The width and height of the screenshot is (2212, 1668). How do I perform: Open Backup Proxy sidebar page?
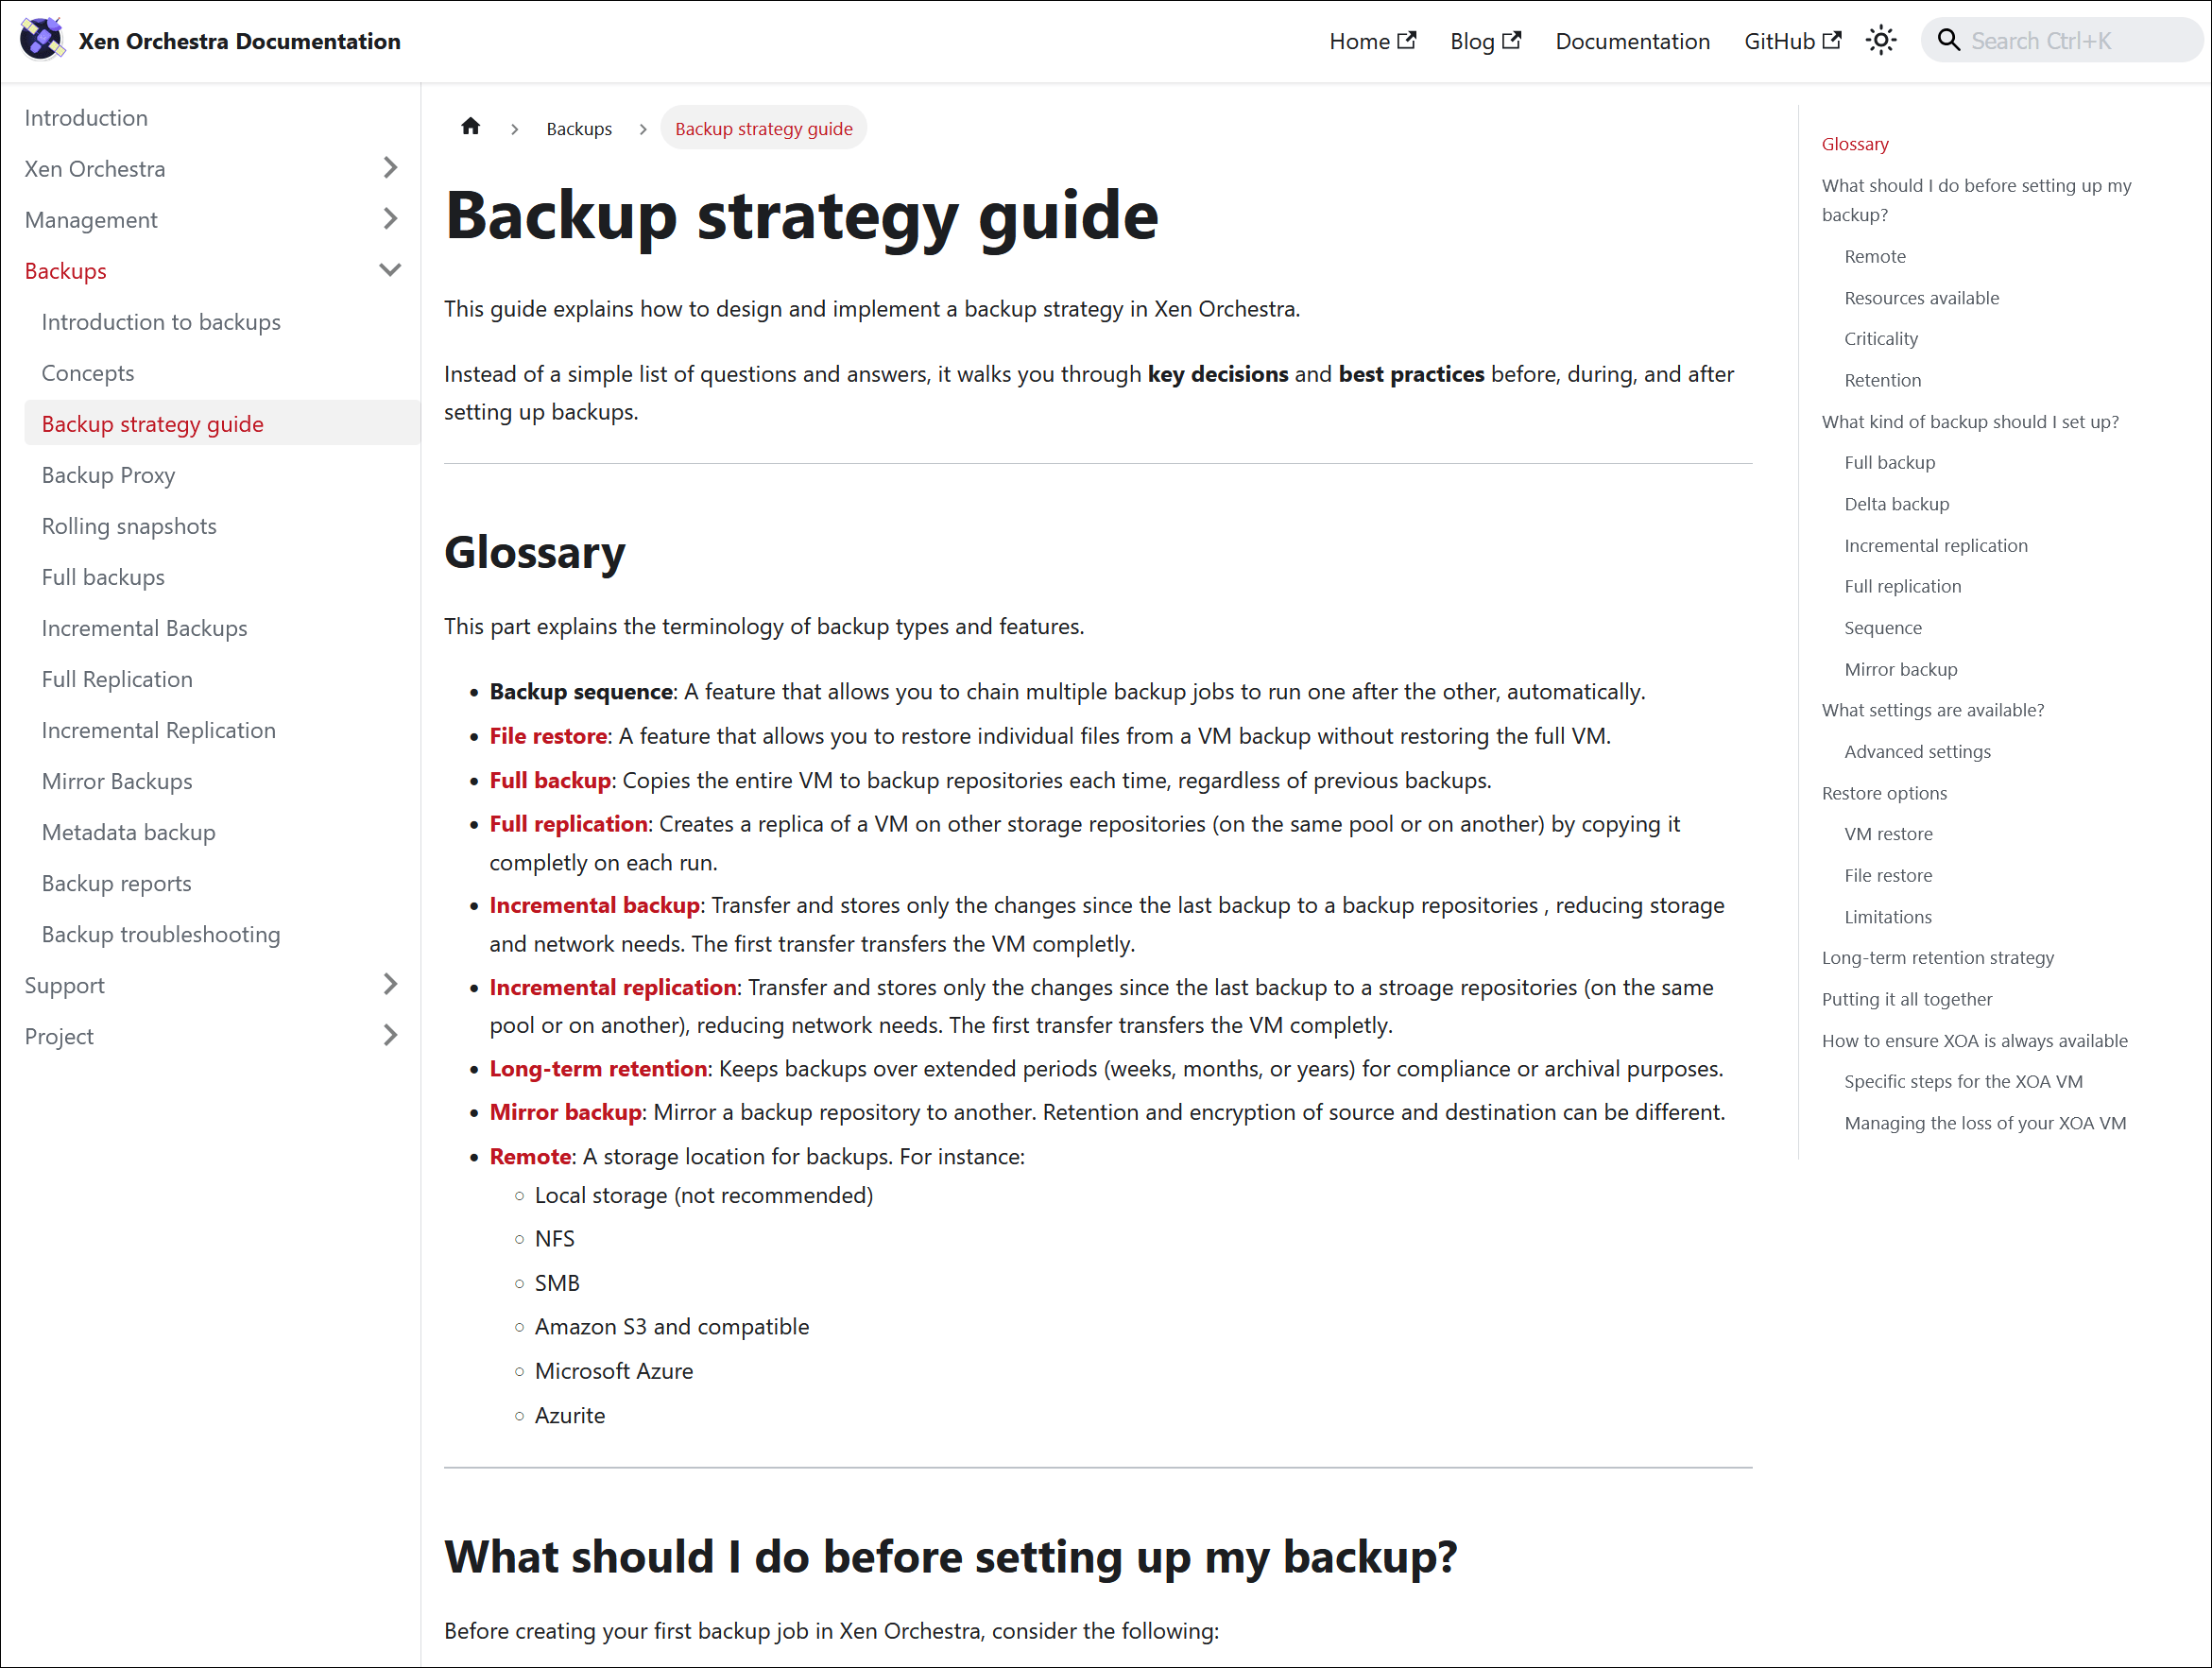pos(108,475)
